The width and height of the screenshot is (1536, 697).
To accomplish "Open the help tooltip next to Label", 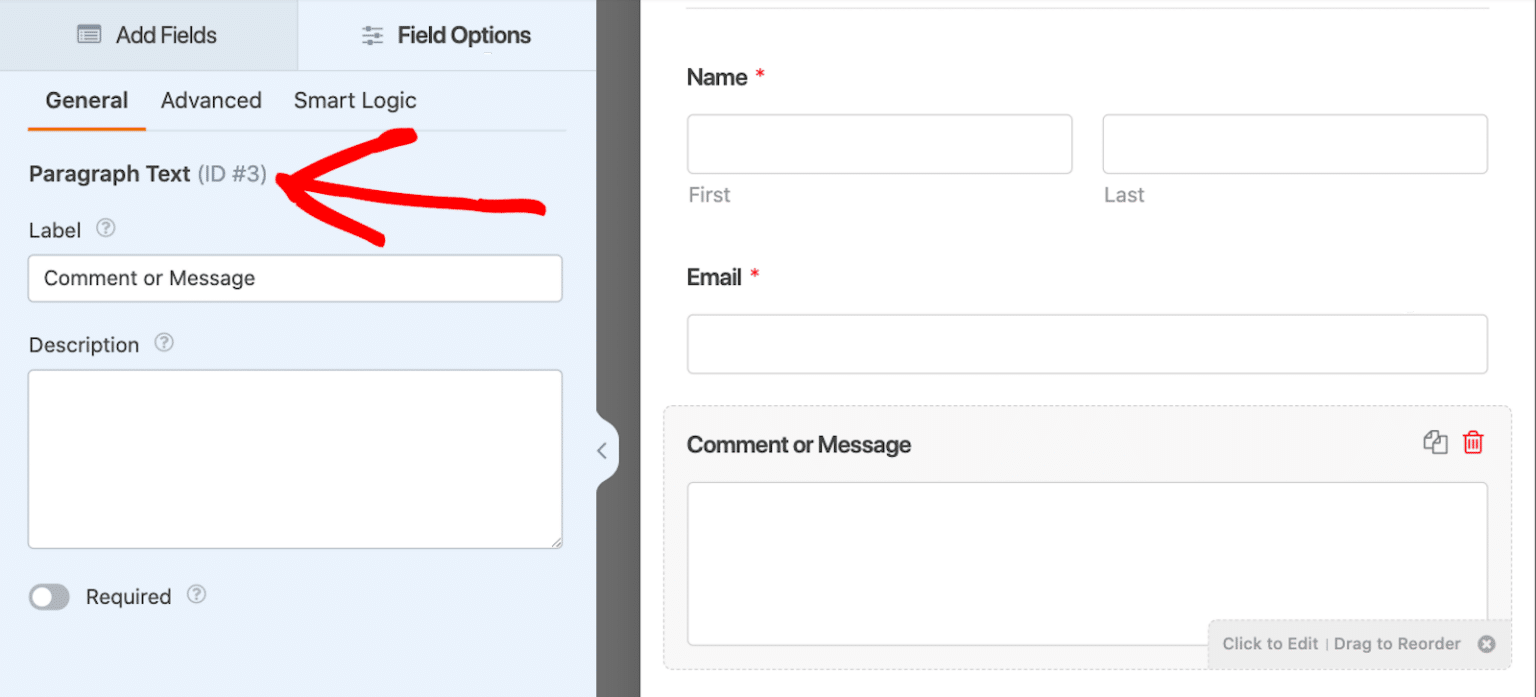I will click(105, 229).
